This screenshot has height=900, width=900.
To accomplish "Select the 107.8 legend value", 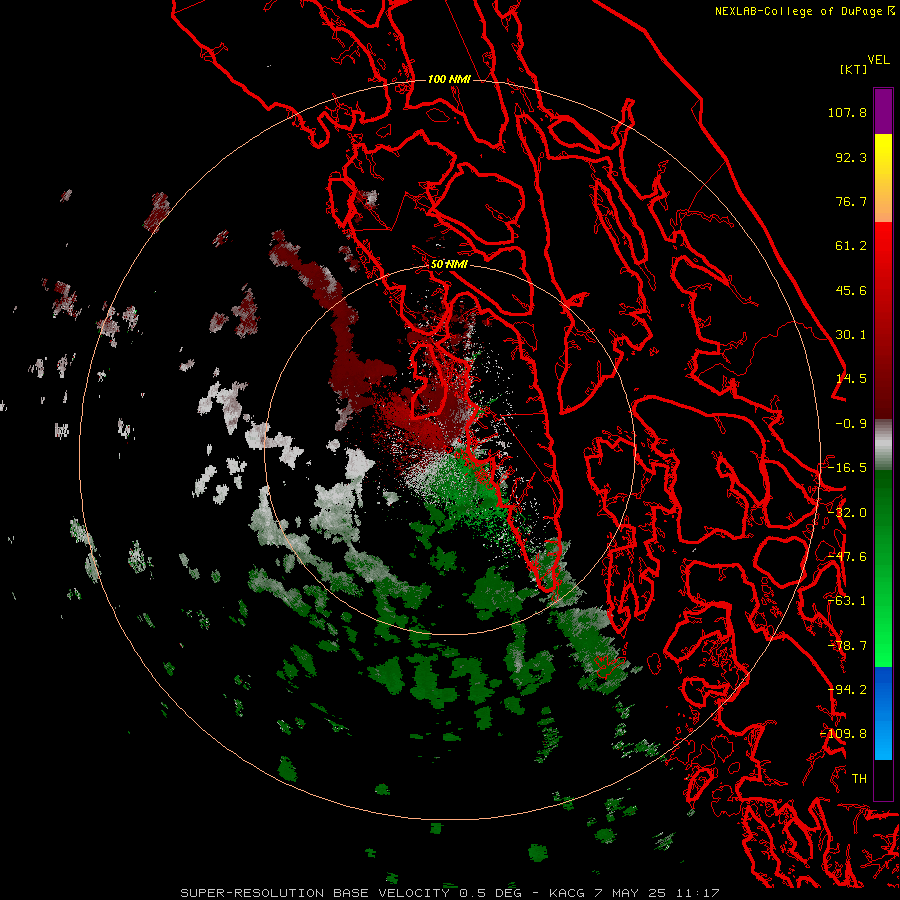I will click(x=847, y=112).
